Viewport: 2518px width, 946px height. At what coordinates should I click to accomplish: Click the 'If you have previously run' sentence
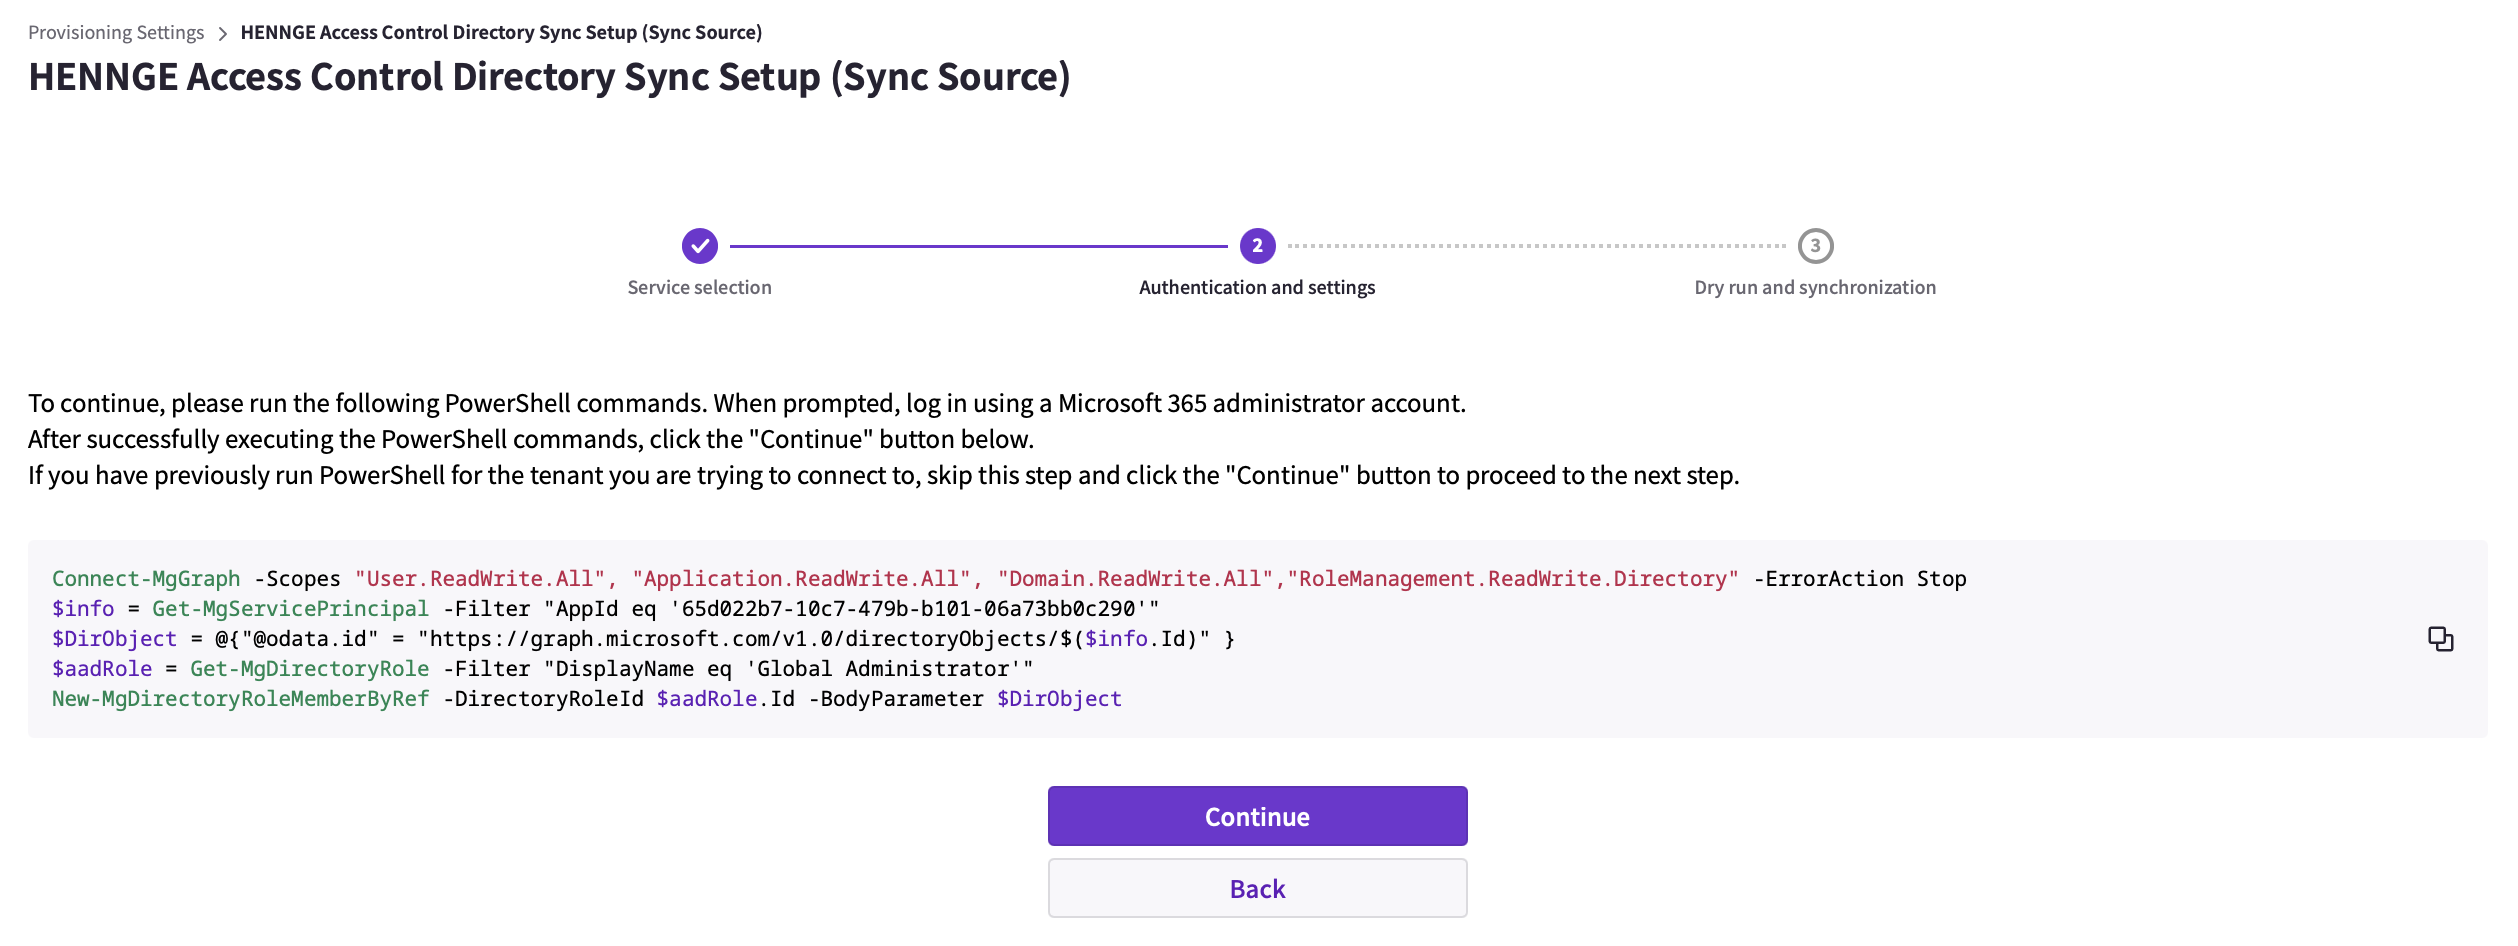click(x=884, y=475)
